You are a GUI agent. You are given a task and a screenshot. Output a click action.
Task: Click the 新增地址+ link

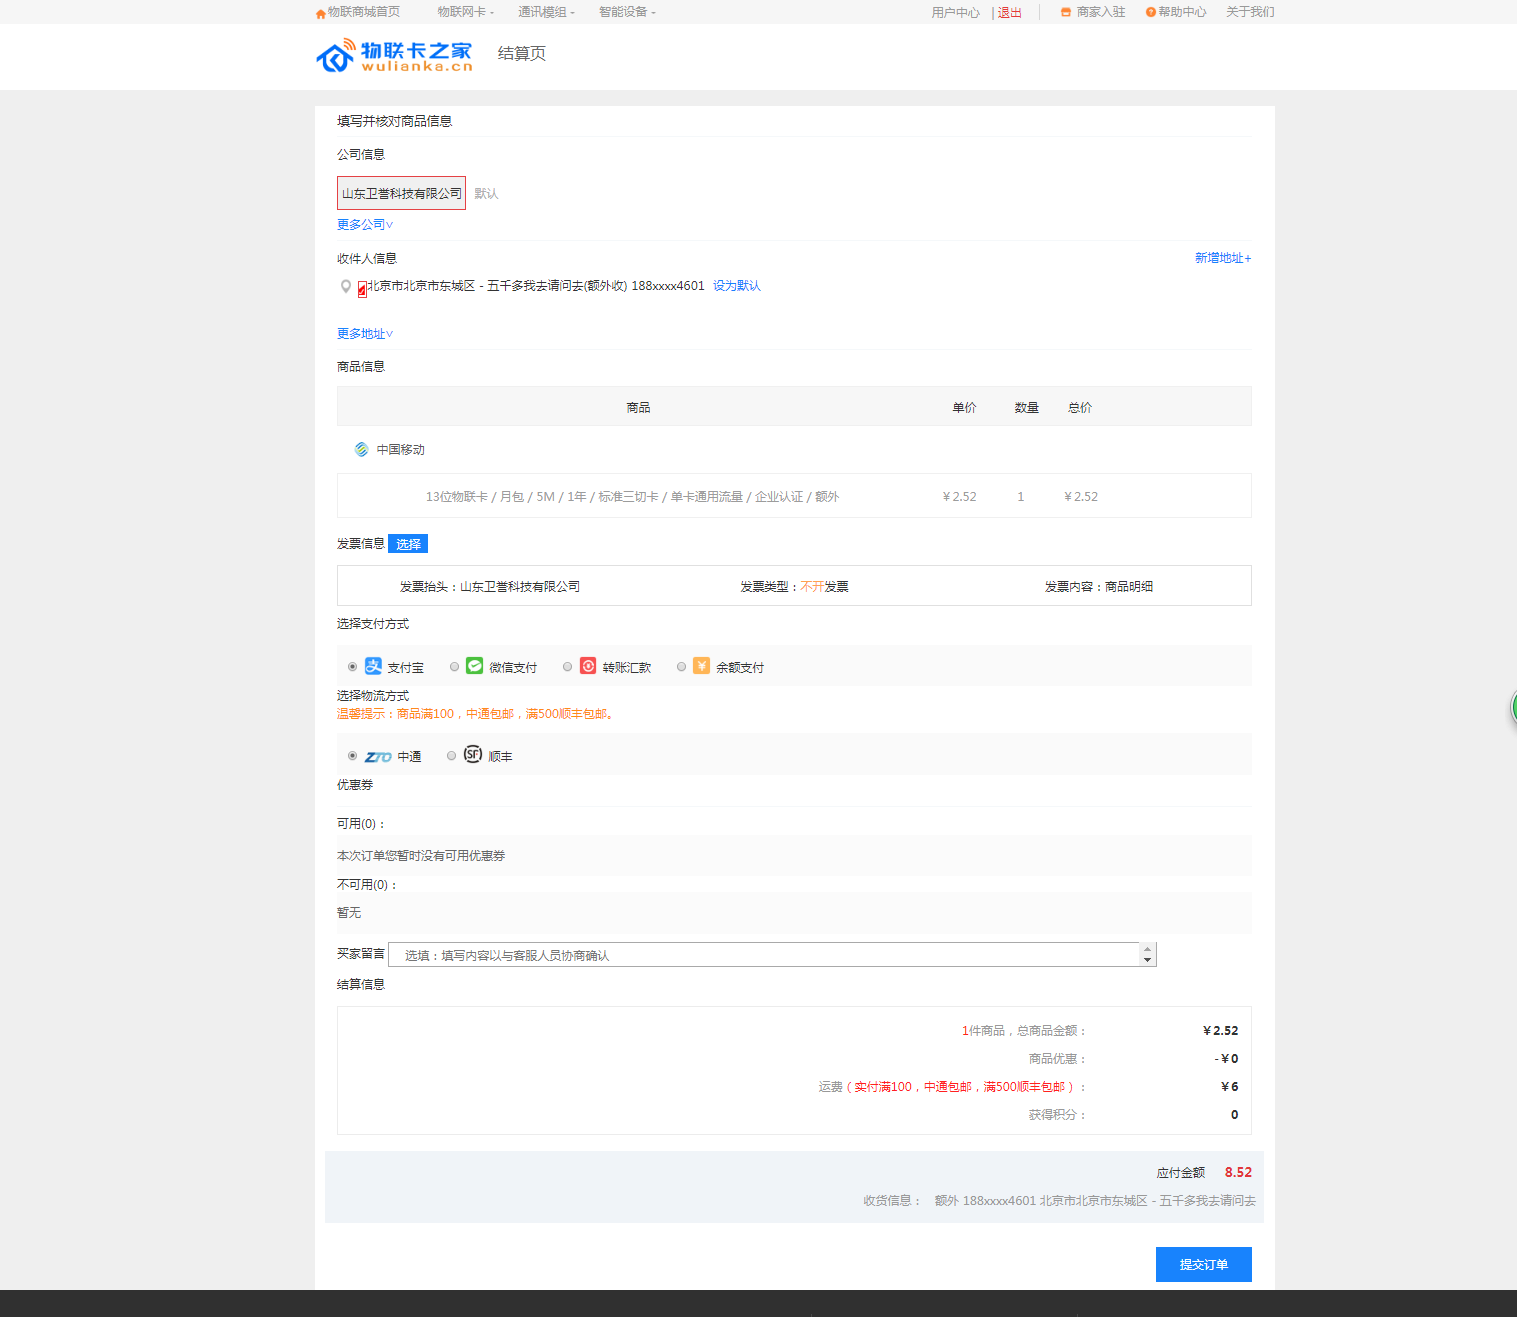pyautogui.click(x=1222, y=258)
